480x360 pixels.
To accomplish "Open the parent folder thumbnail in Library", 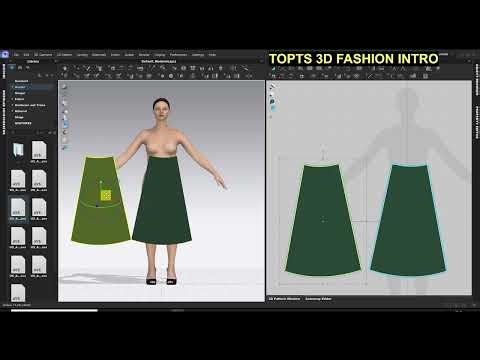I will 18,150.
